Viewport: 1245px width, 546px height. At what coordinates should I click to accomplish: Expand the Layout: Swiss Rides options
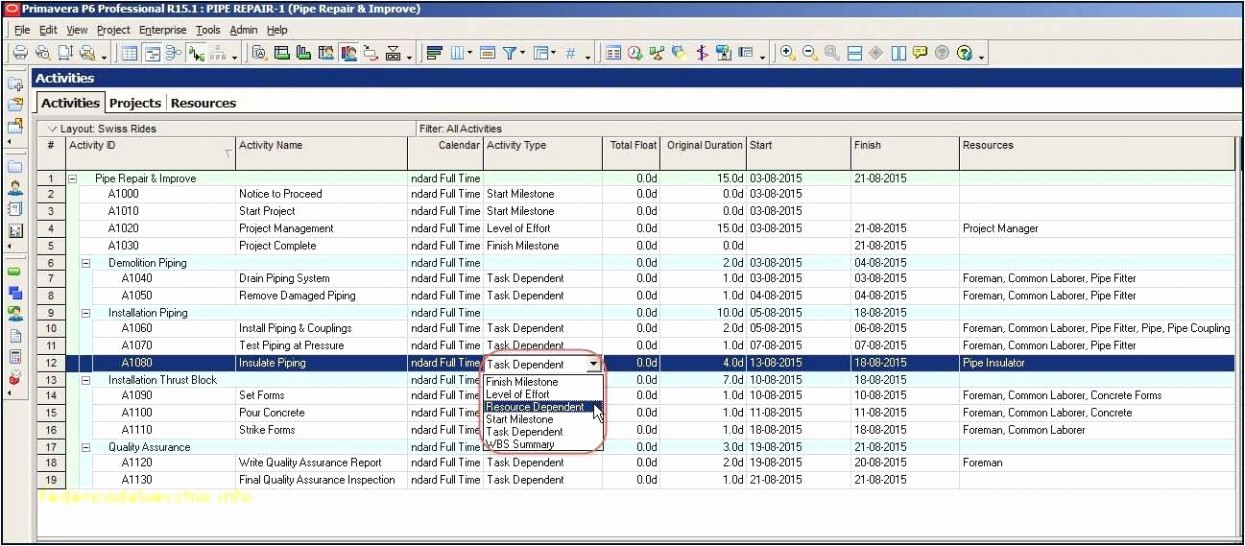(x=53, y=129)
